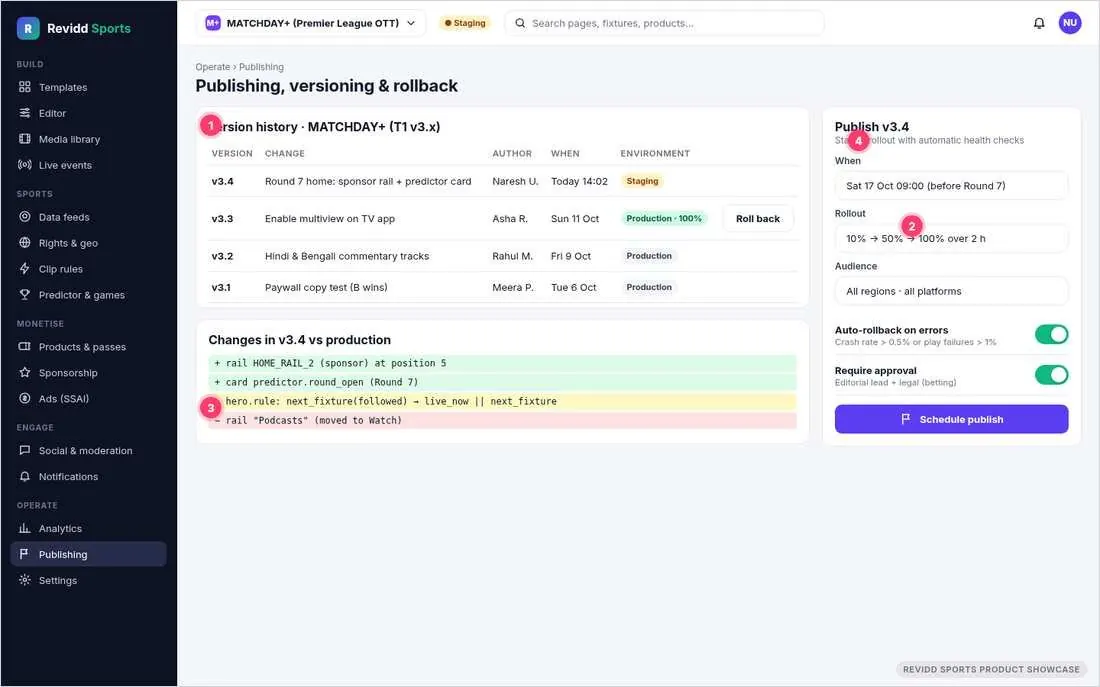Image resolution: width=1100 pixels, height=687 pixels.
Task: Click the Editor sliders icon
Action: click(25, 113)
